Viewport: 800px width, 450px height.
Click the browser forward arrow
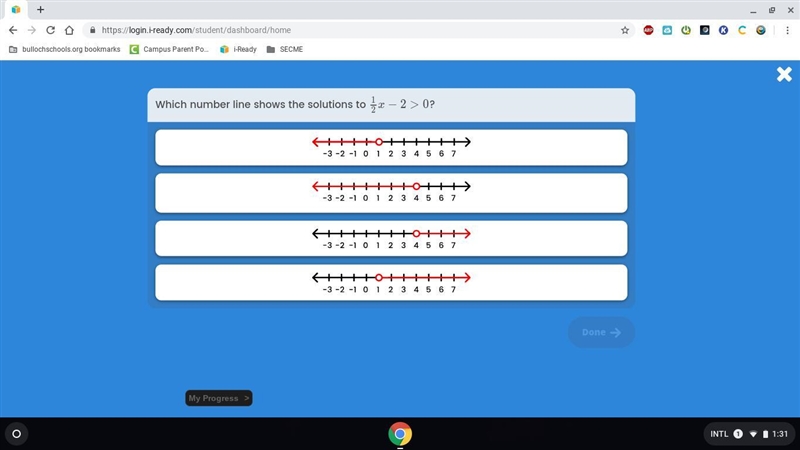[x=32, y=30]
